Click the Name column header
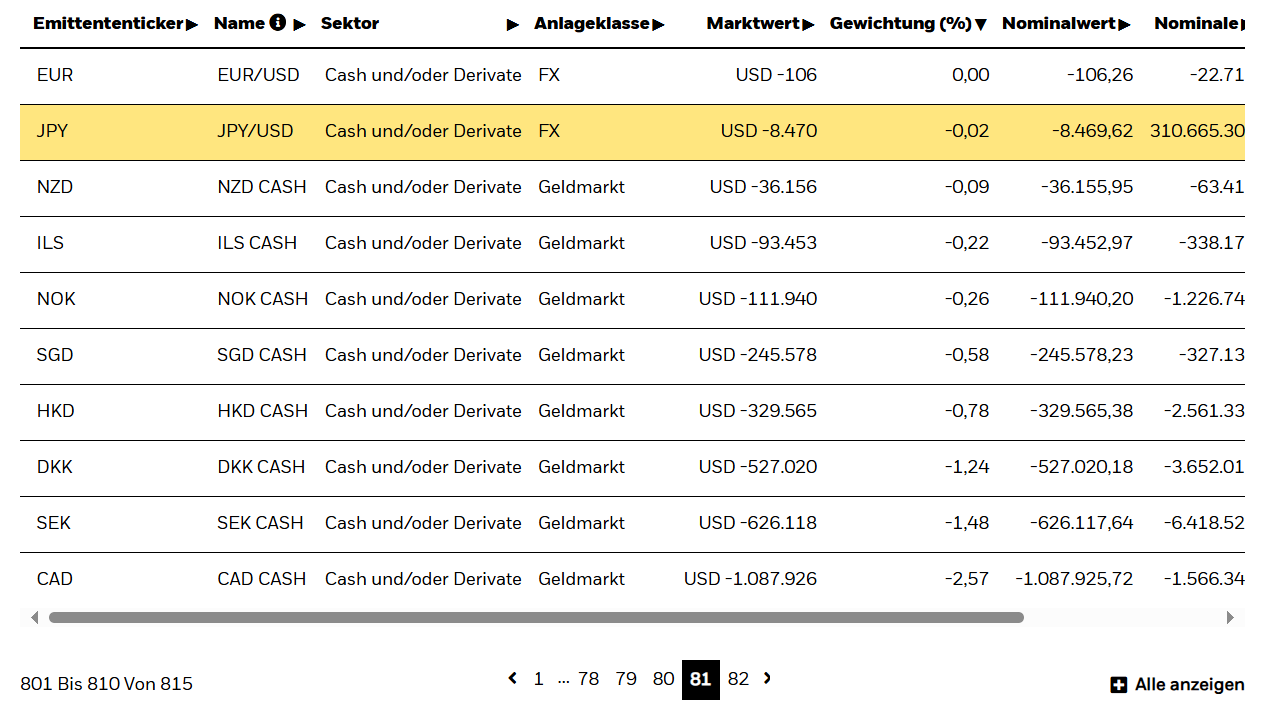Image resolution: width=1274 pixels, height=716 pixels. click(239, 23)
